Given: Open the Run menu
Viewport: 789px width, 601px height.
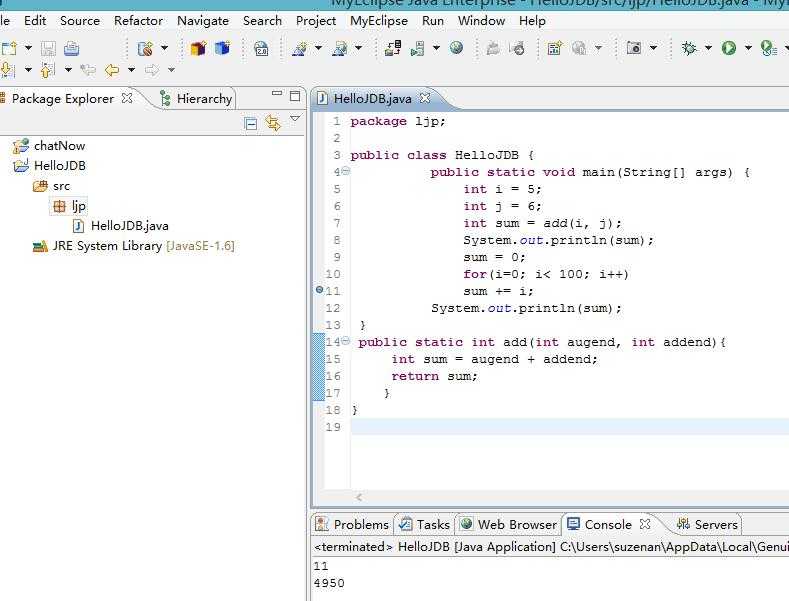Looking at the screenshot, I should [x=433, y=21].
